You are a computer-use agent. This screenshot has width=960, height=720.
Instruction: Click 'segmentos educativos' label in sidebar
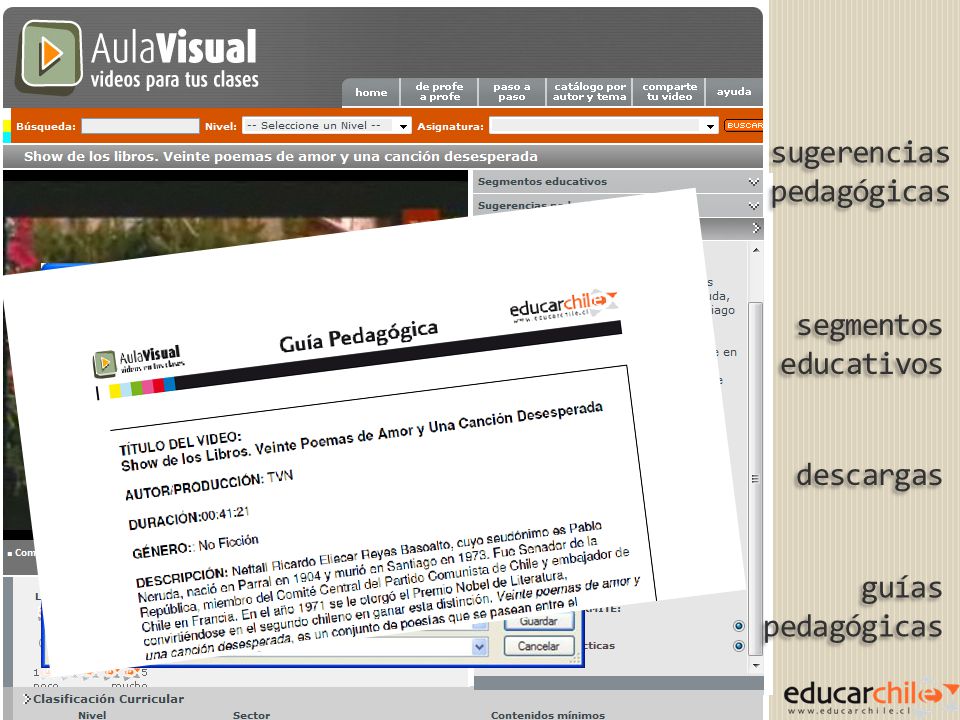pyautogui.click(x=861, y=345)
